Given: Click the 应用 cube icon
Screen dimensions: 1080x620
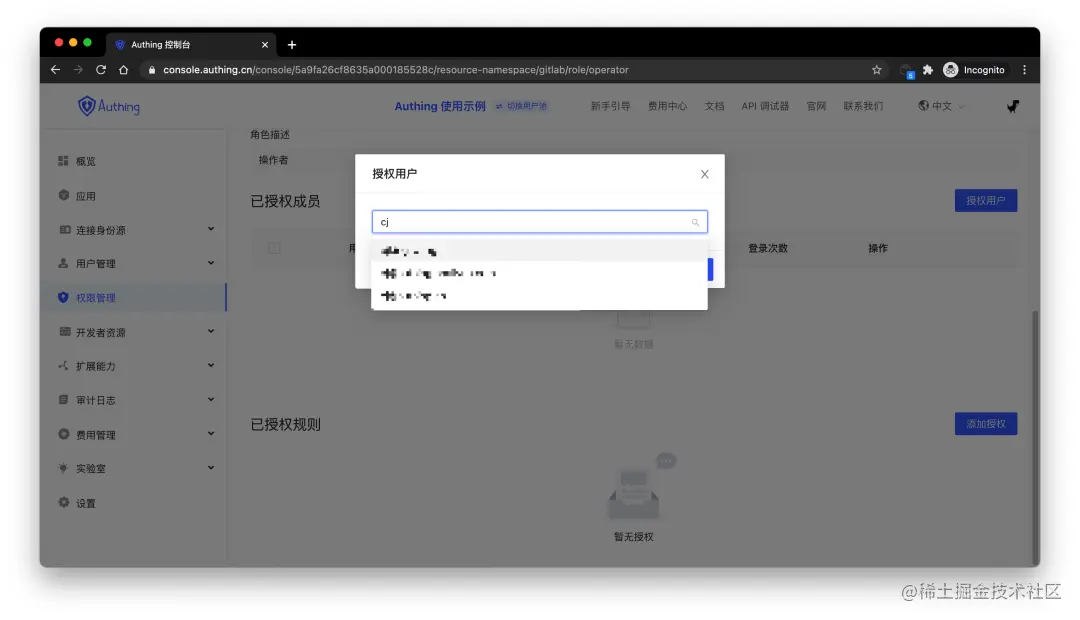Looking at the screenshot, I should (x=63, y=195).
